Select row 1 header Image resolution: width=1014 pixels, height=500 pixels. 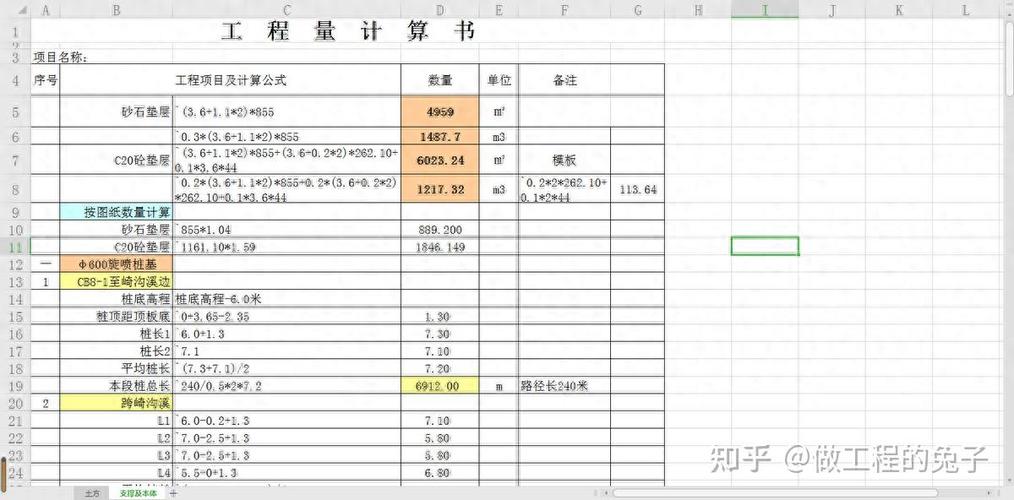[x=16, y=31]
